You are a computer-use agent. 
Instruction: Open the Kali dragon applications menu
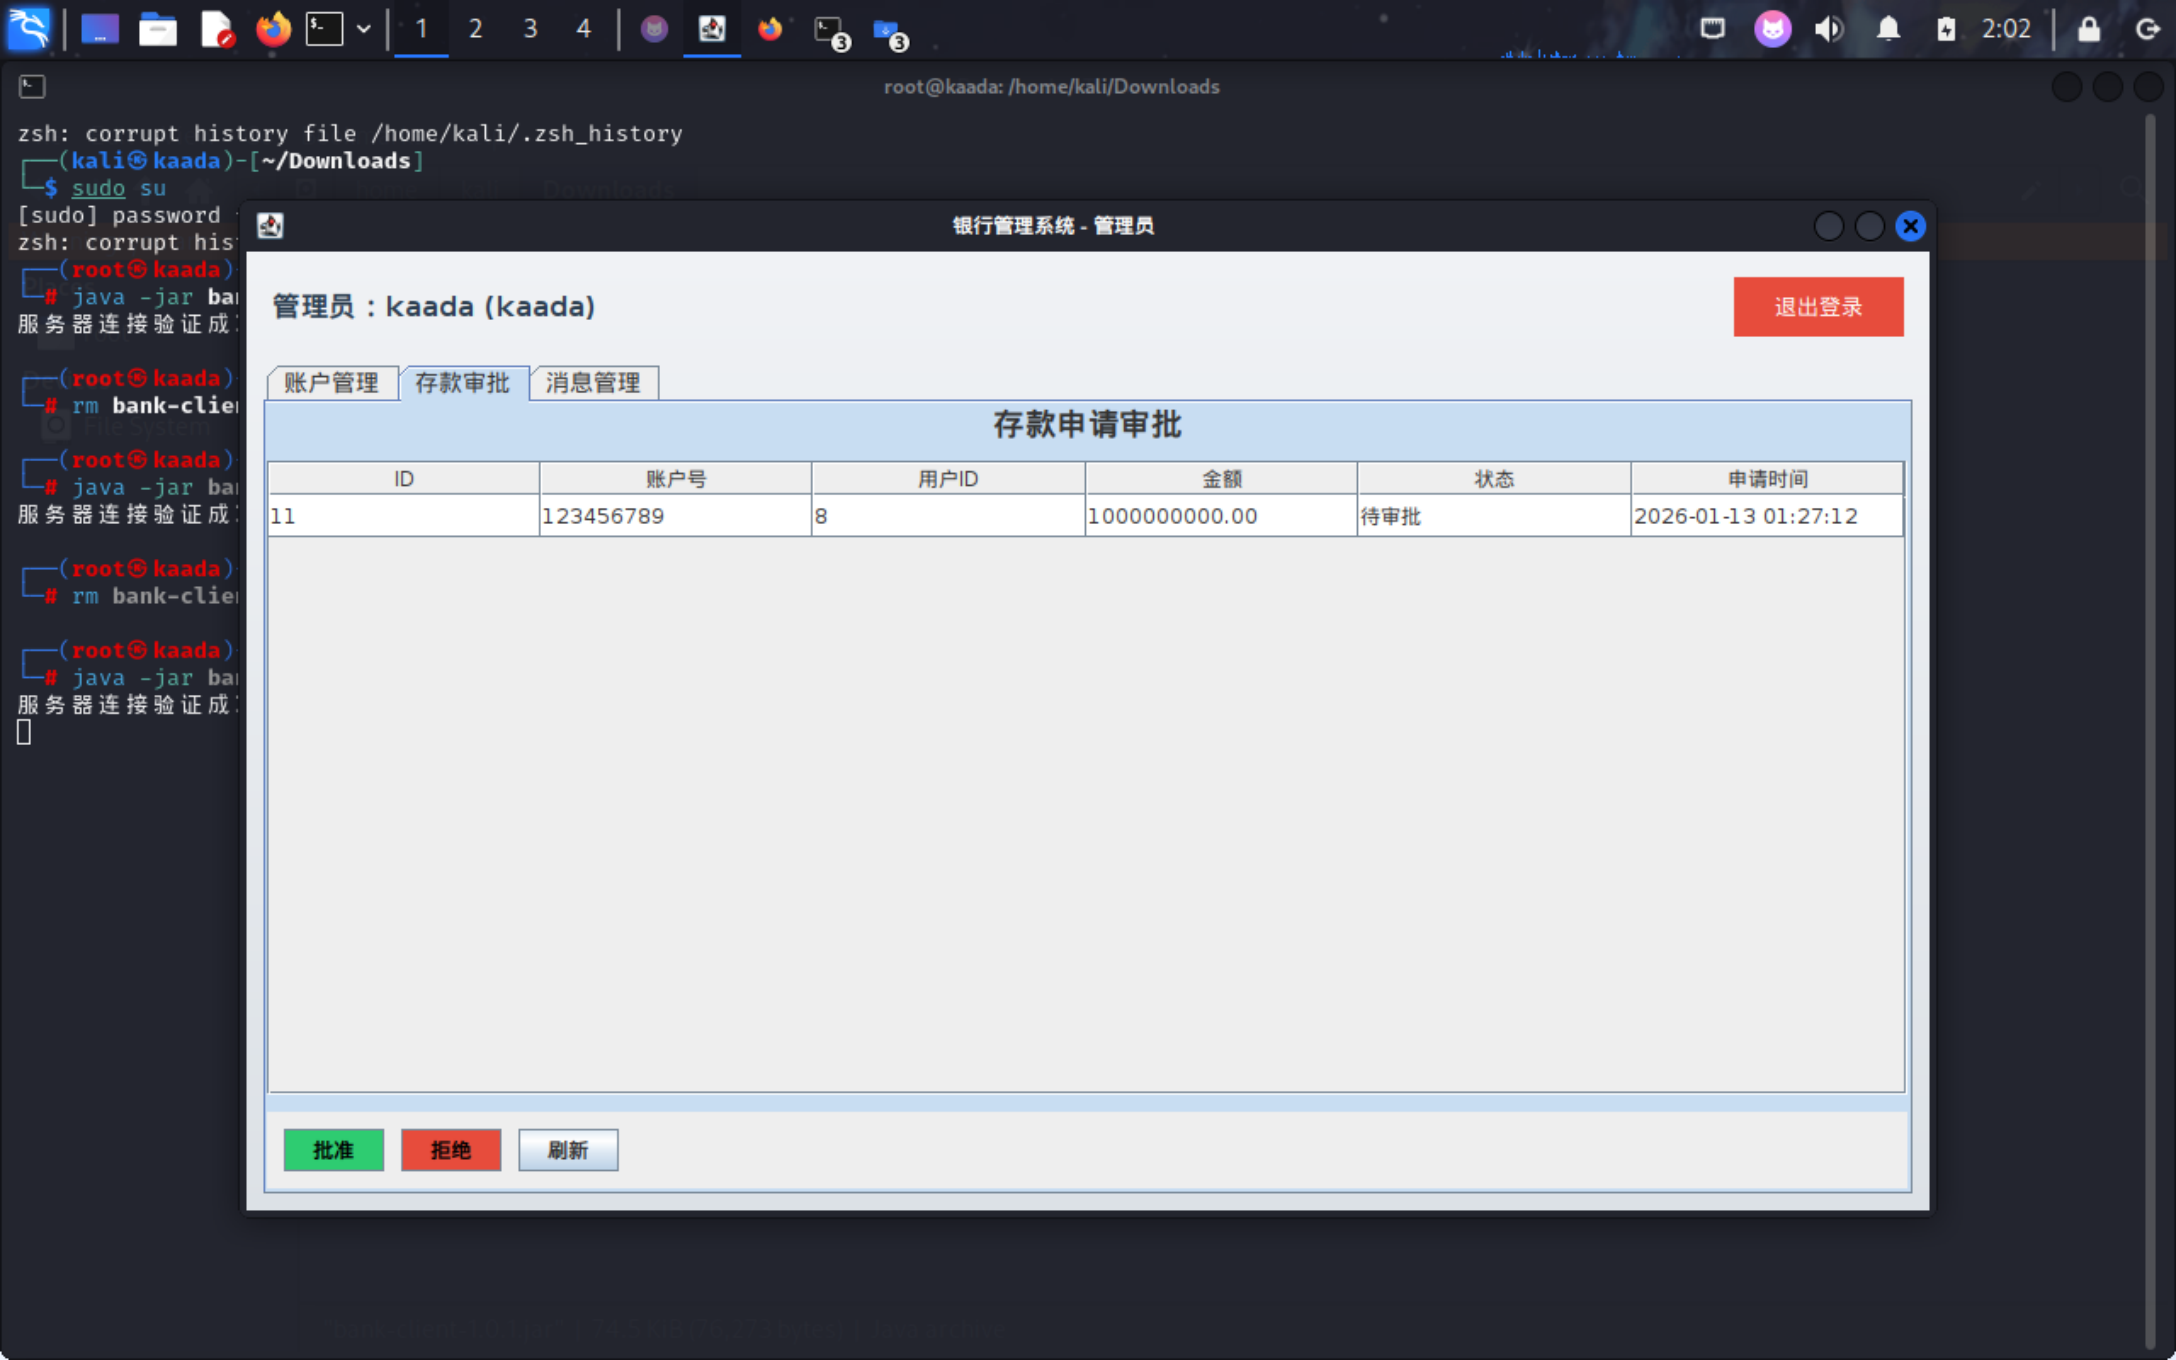click(x=28, y=28)
